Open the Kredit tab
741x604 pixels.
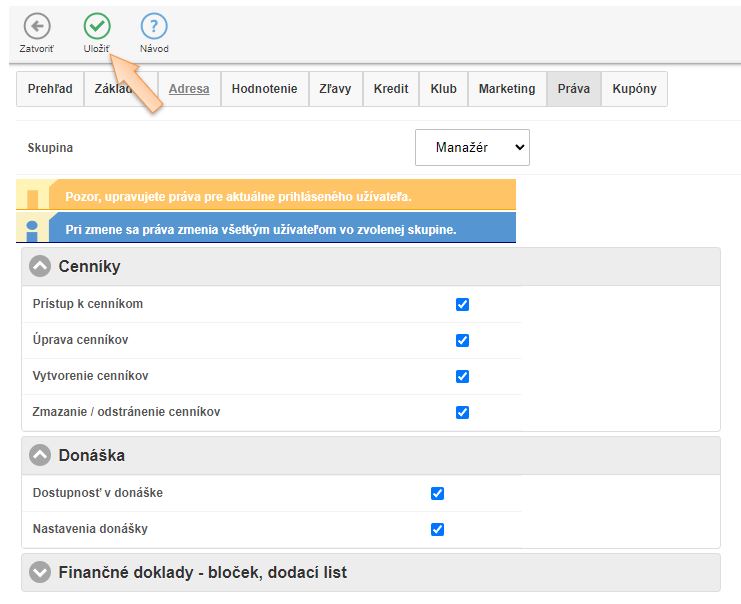(x=391, y=89)
